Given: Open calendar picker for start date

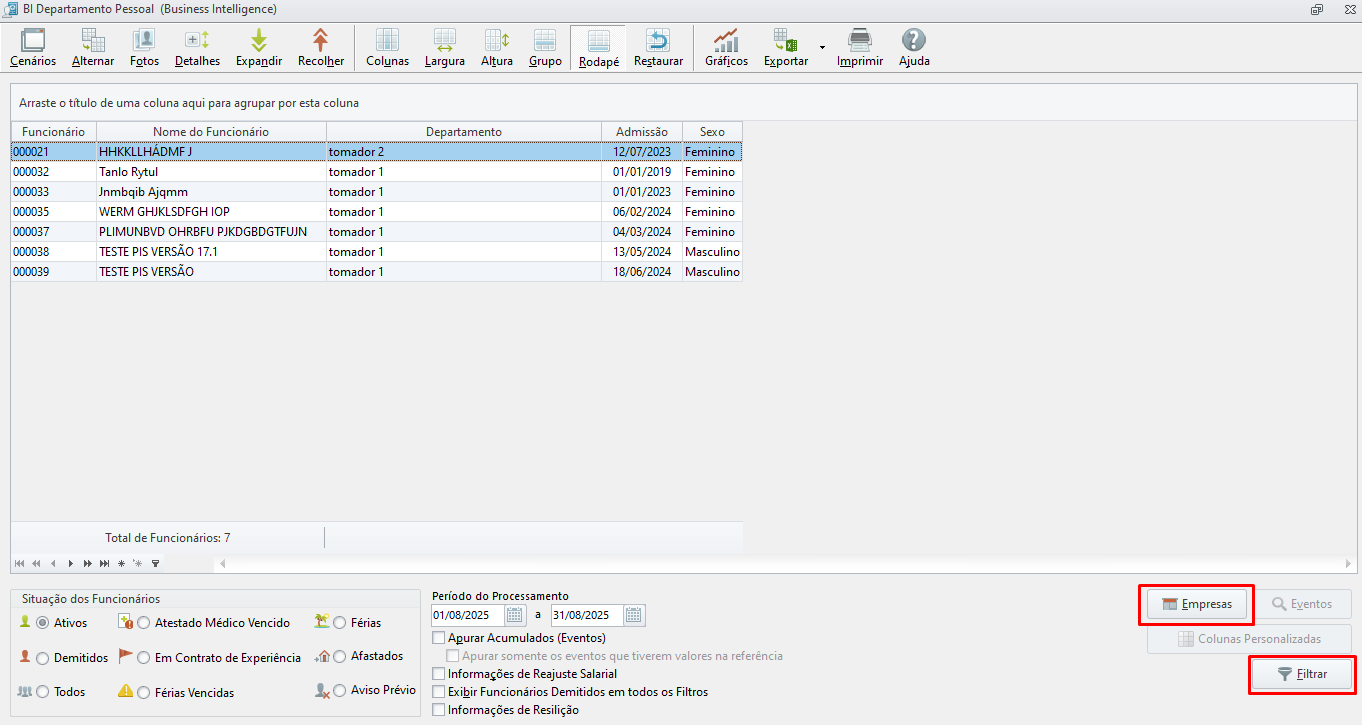Looking at the screenshot, I should pyautogui.click(x=515, y=615).
